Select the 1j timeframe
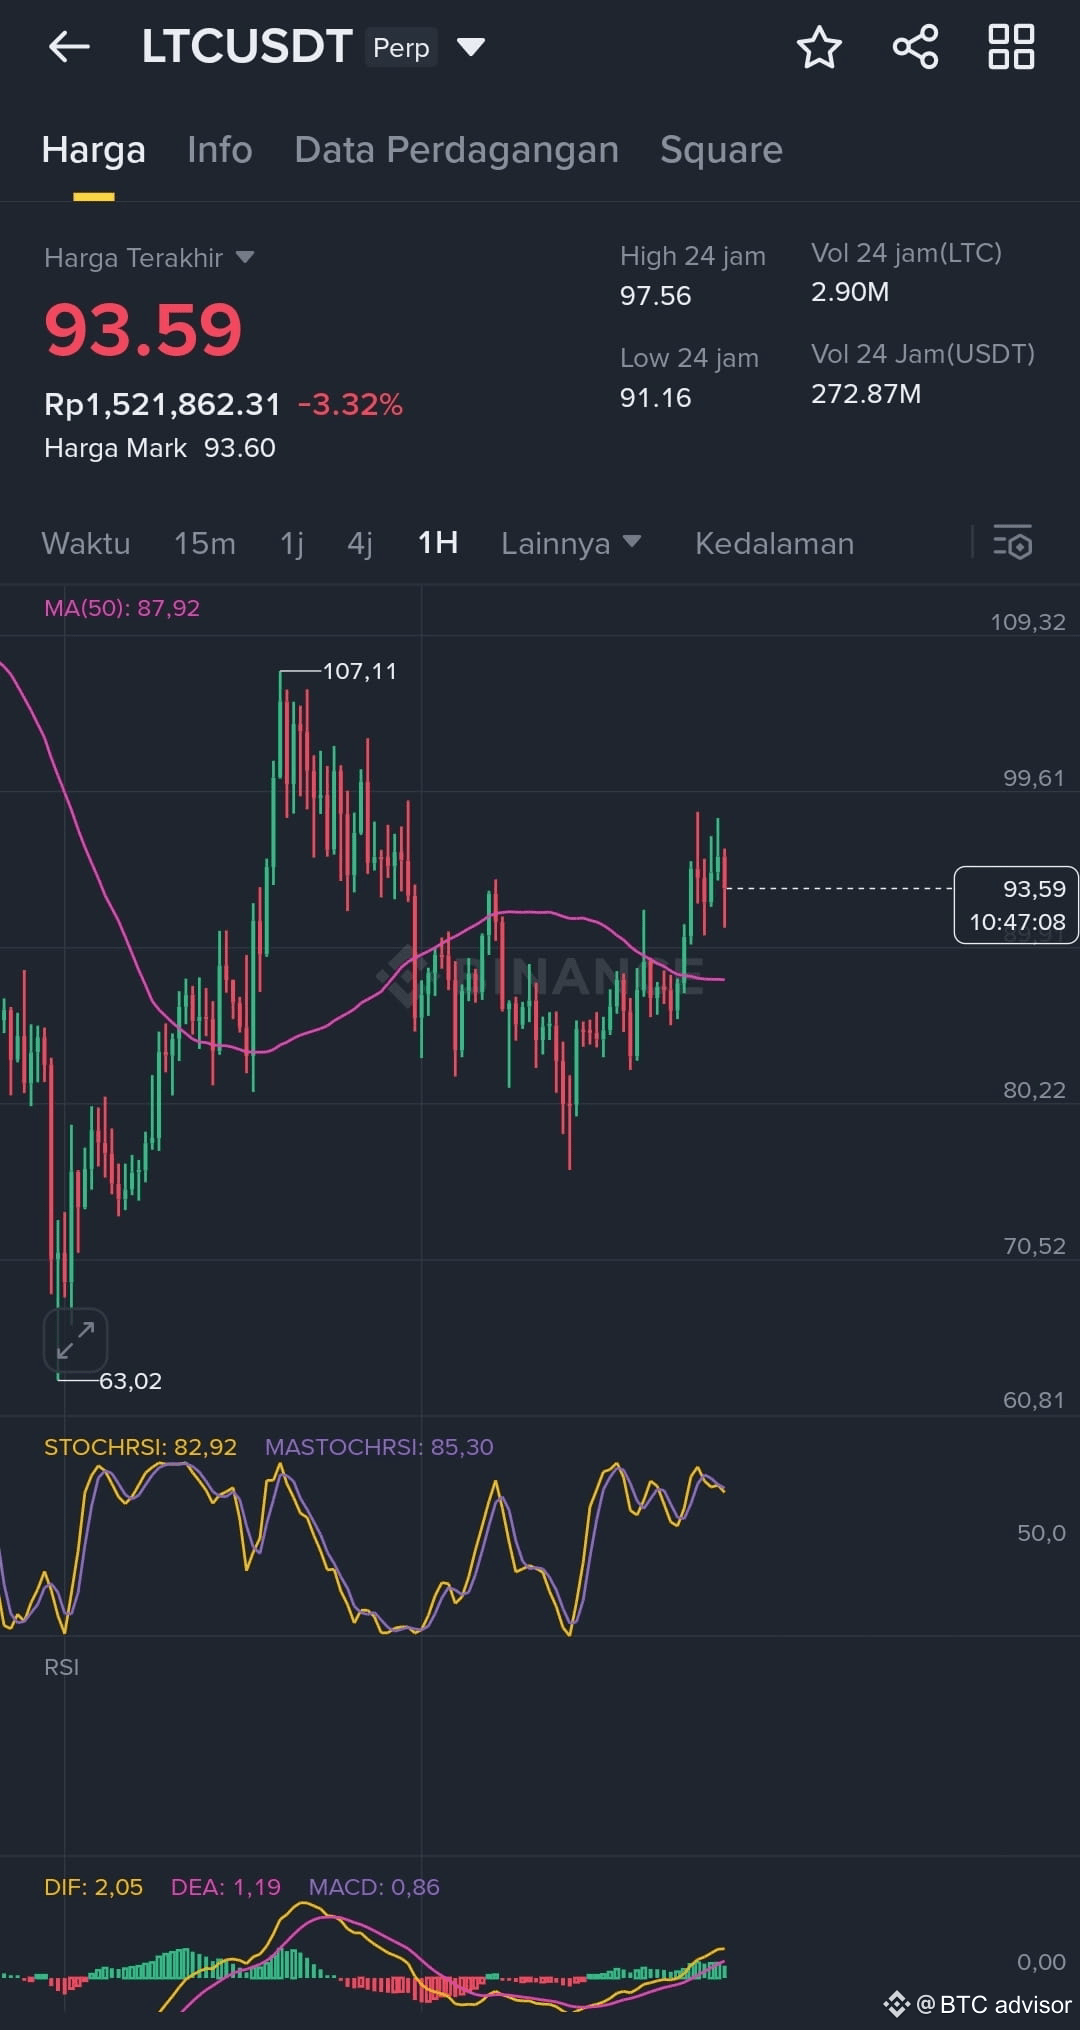 click(x=292, y=543)
